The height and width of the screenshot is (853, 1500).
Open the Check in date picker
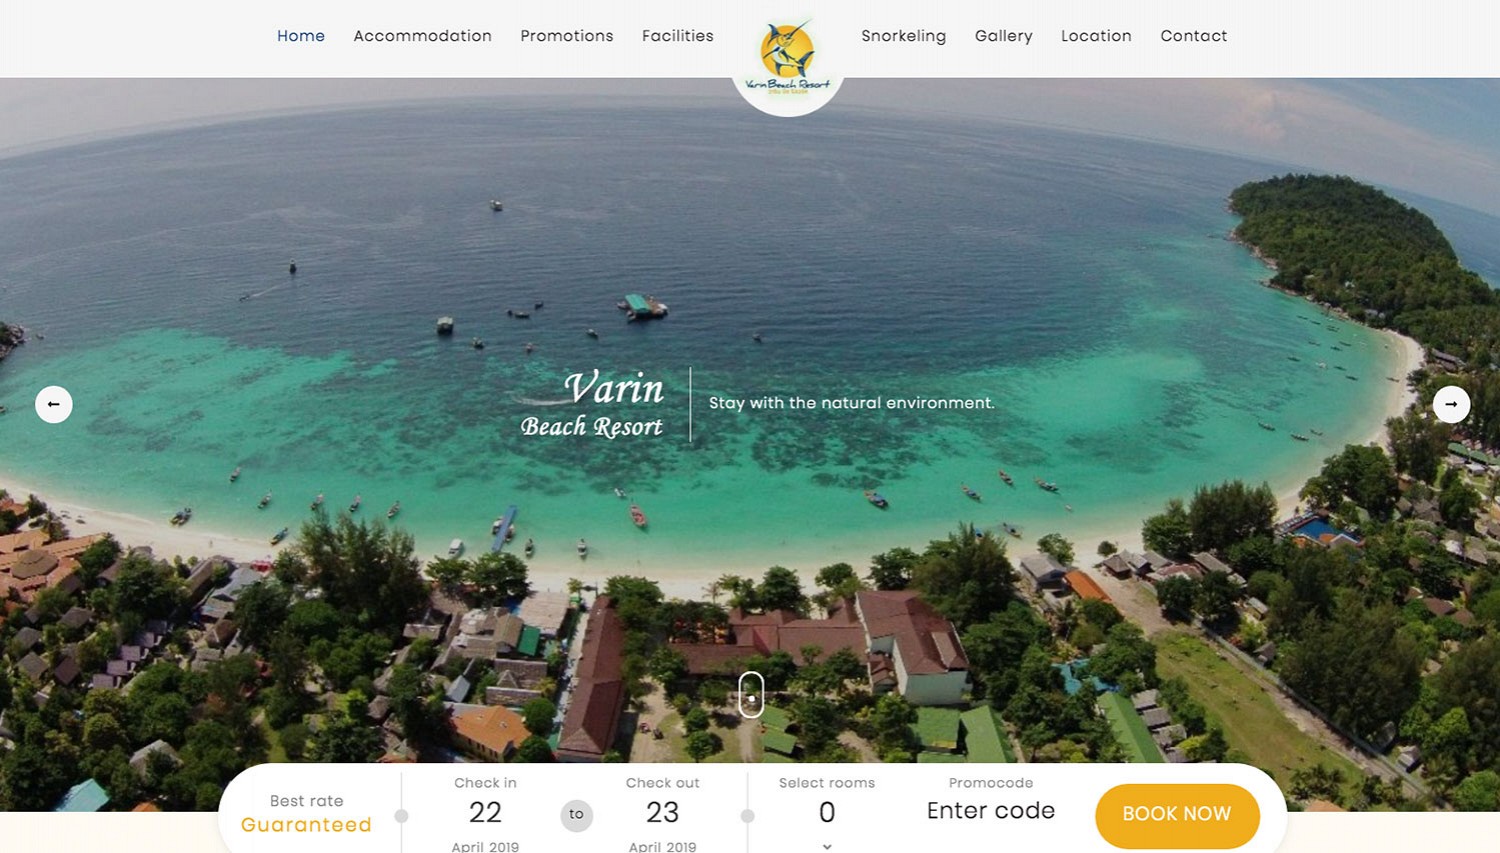tap(485, 814)
